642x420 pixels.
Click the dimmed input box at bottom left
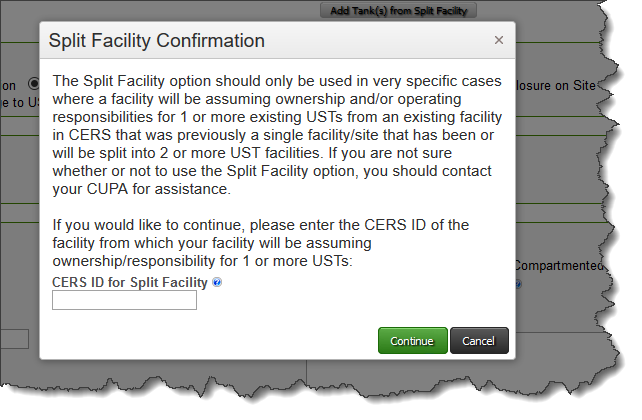(x=15, y=339)
